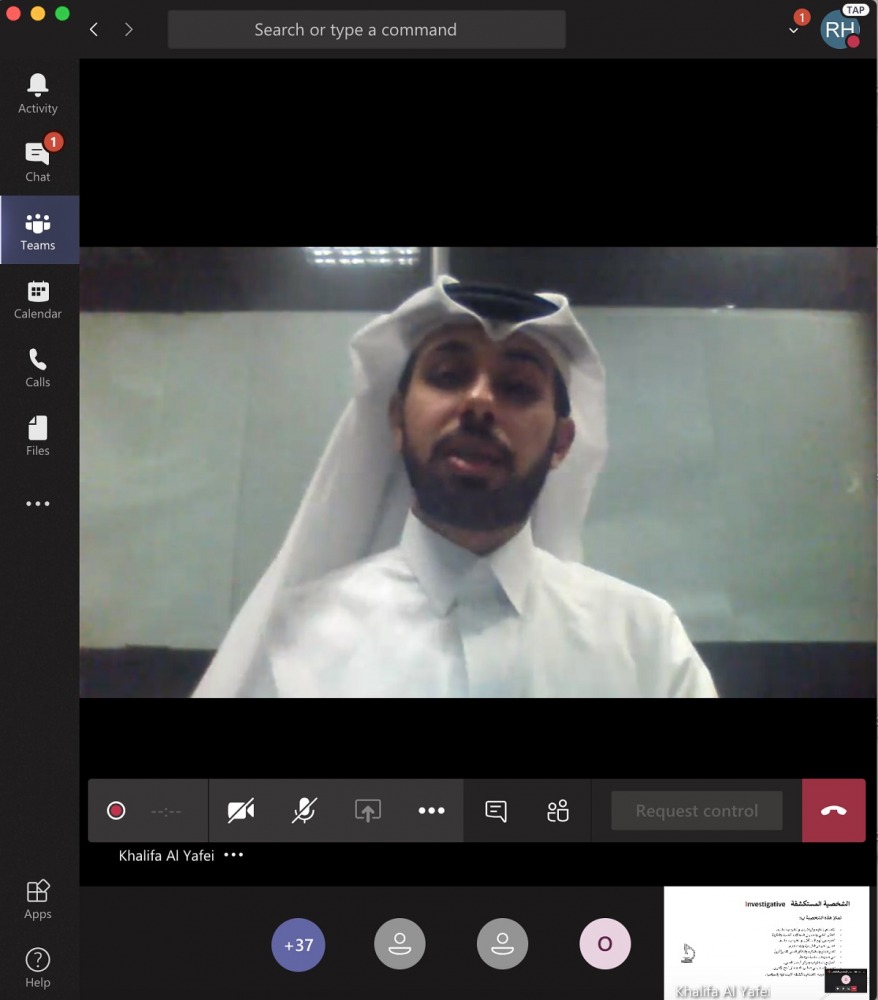Hang up the call
Image resolution: width=878 pixels, height=1000 pixels.
coord(833,811)
